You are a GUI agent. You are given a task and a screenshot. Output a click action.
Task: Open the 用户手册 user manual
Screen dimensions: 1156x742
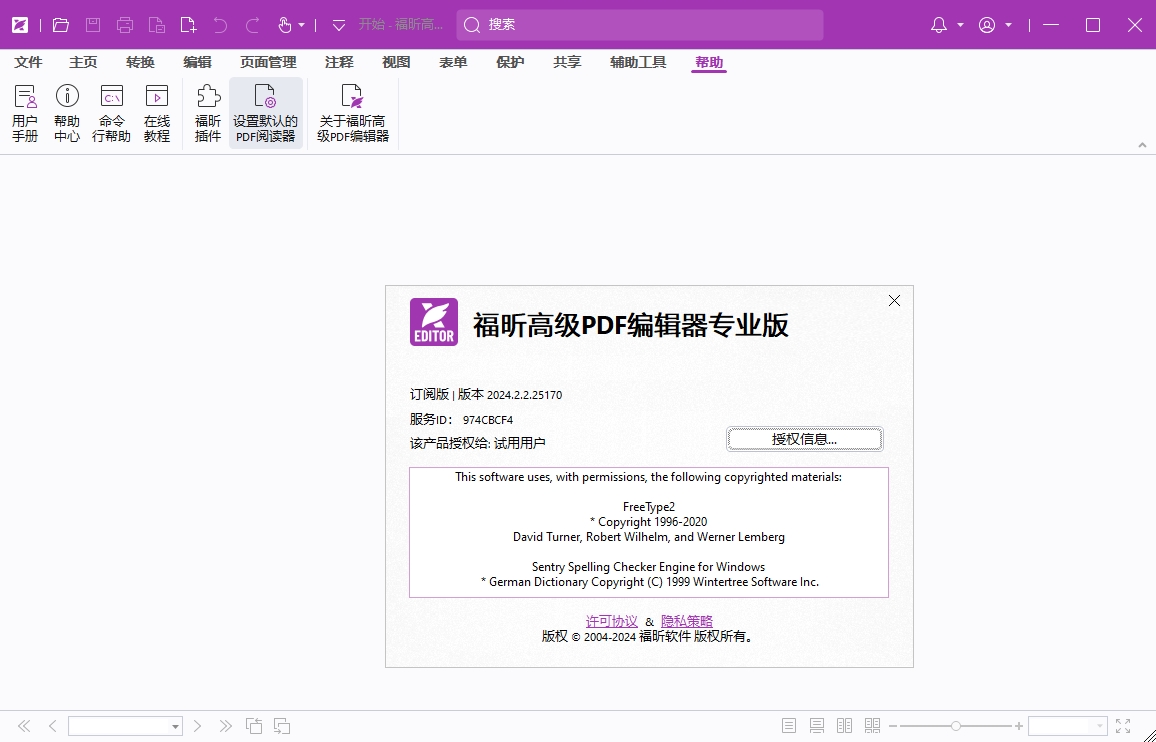click(x=25, y=114)
